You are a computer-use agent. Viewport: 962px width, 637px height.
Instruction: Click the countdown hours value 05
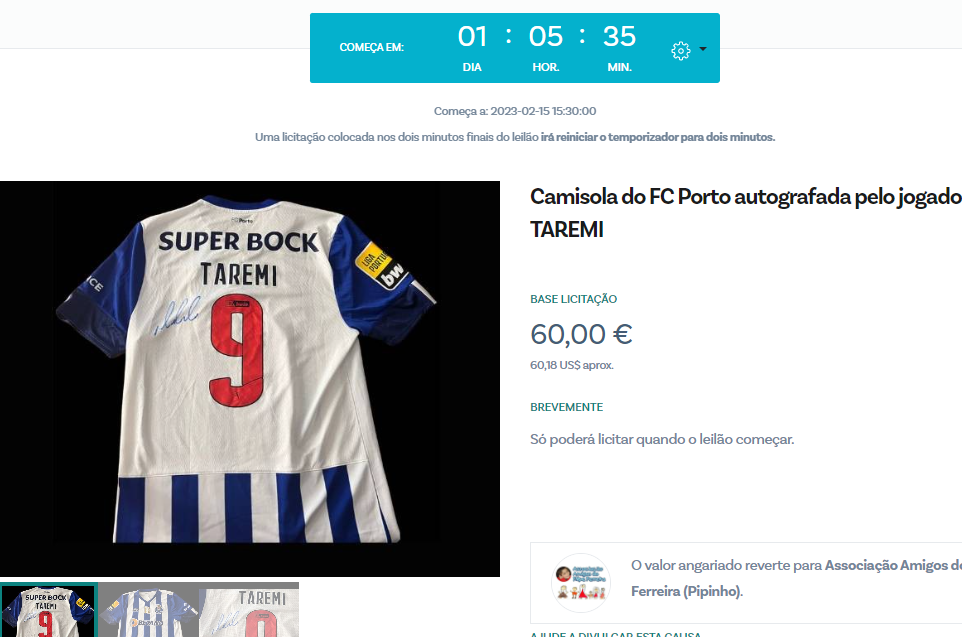tap(545, 37)
